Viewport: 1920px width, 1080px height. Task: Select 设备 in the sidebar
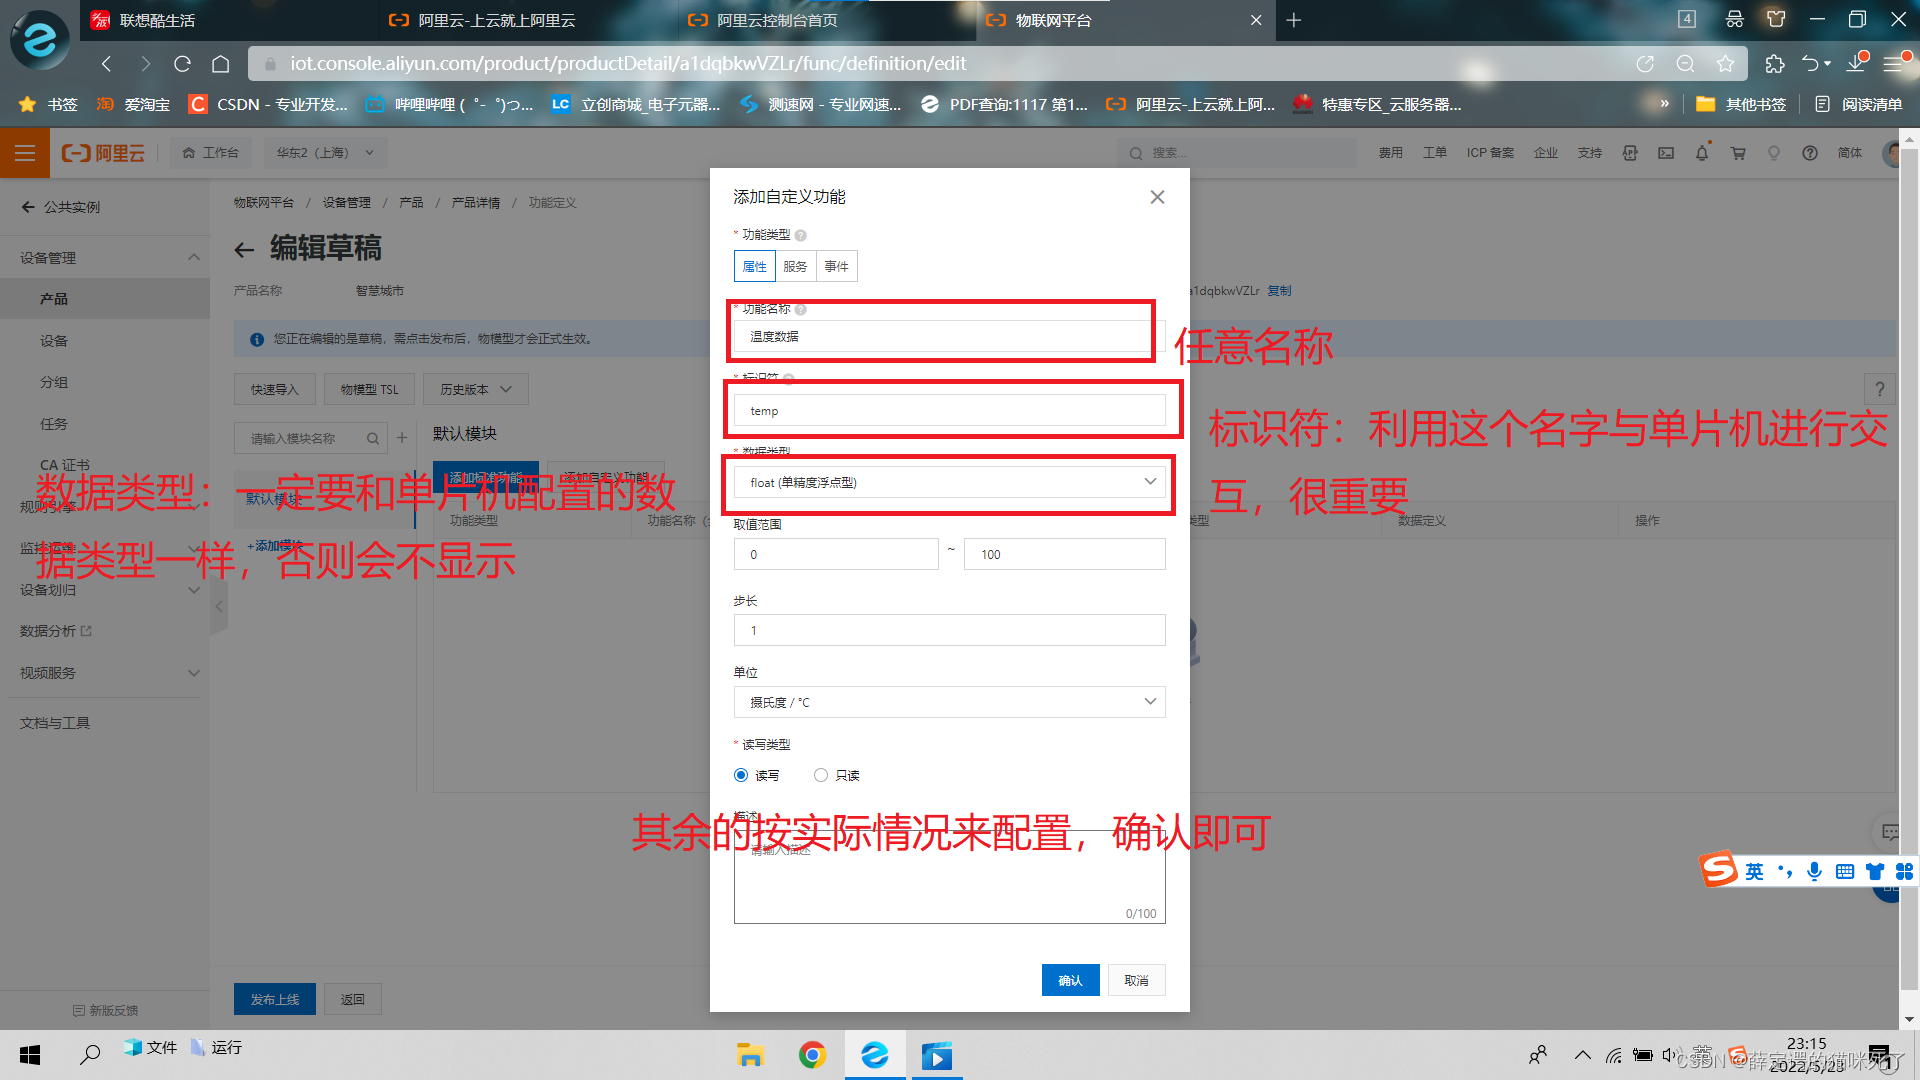(x=54, y=341)
